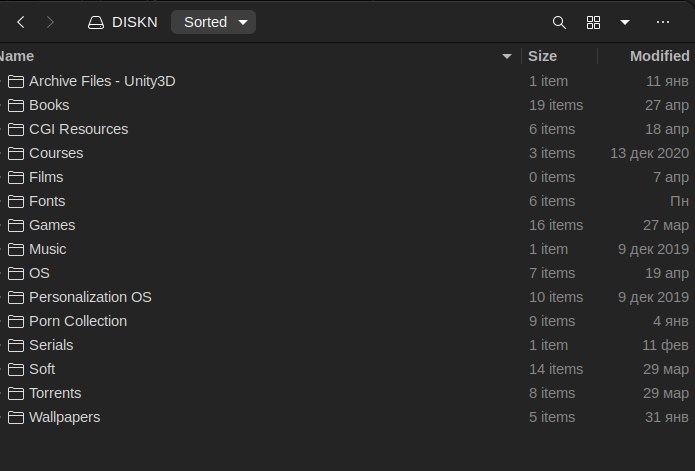Select the Archive Files - Unity3D folder icon
695x471 pixels.
point(16,82)
